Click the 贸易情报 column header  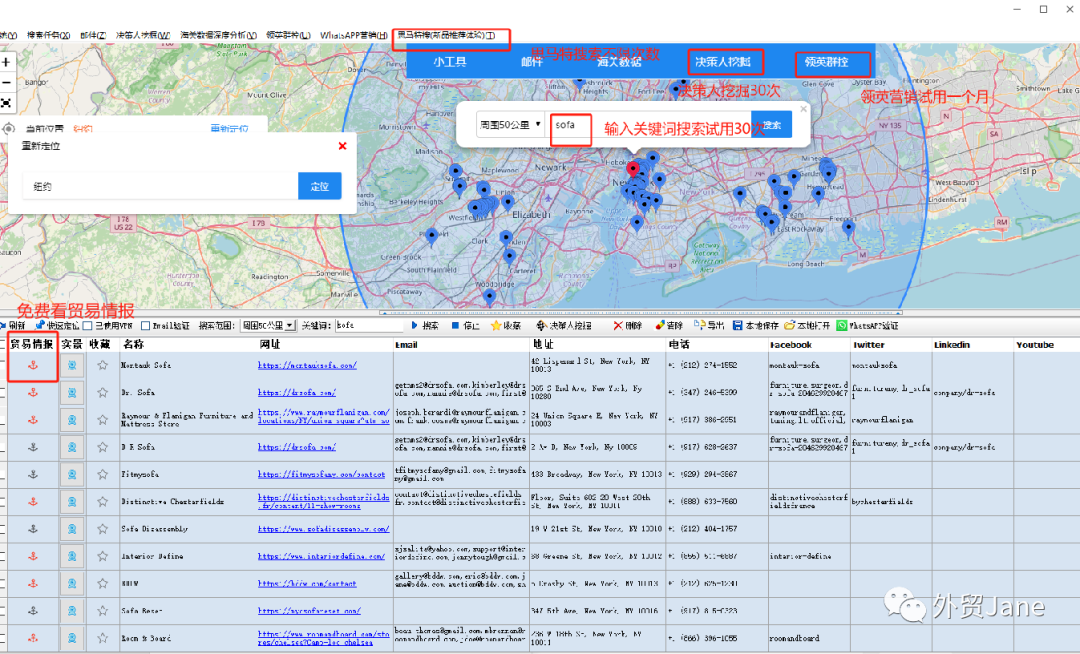tap(32, 344)
